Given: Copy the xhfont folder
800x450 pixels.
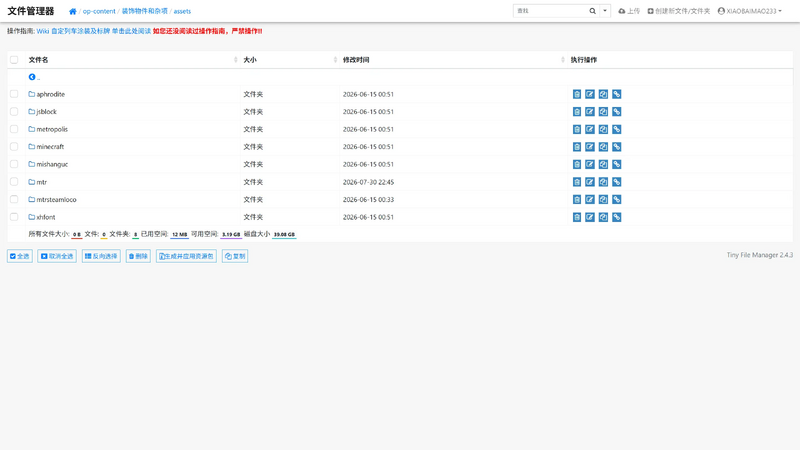Looking at the screenshot, I should tap(603, 217).
